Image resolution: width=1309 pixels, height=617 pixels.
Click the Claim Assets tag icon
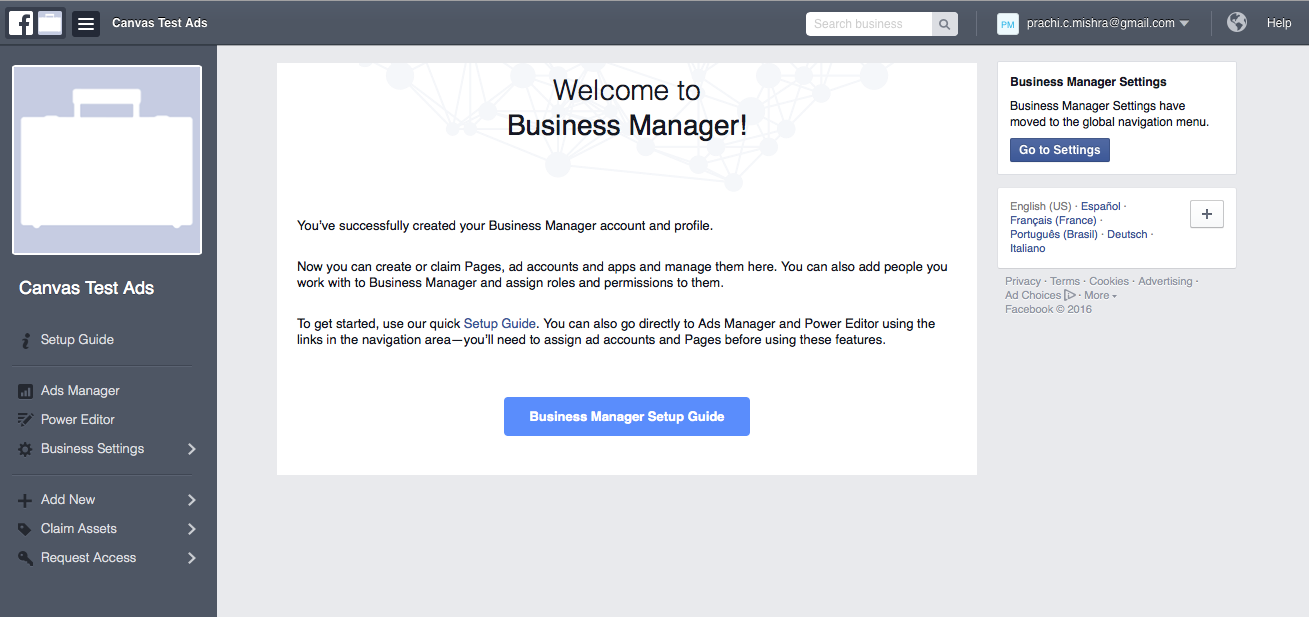tap(26, 529)
